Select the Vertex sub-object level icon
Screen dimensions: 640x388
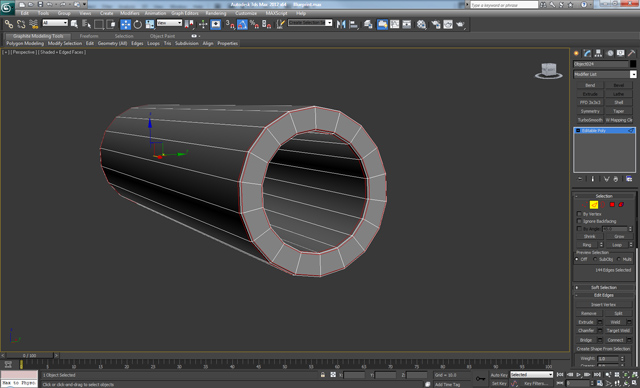(x=584, y=205)
